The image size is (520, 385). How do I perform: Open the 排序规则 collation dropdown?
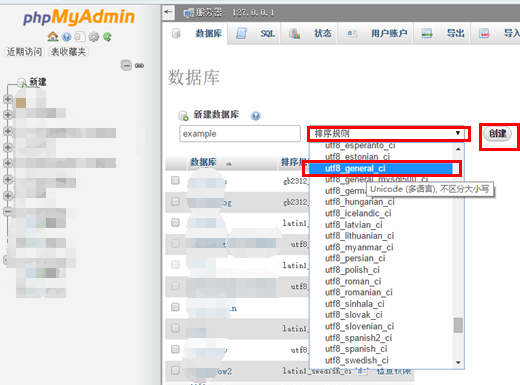(x=388, y=134)
